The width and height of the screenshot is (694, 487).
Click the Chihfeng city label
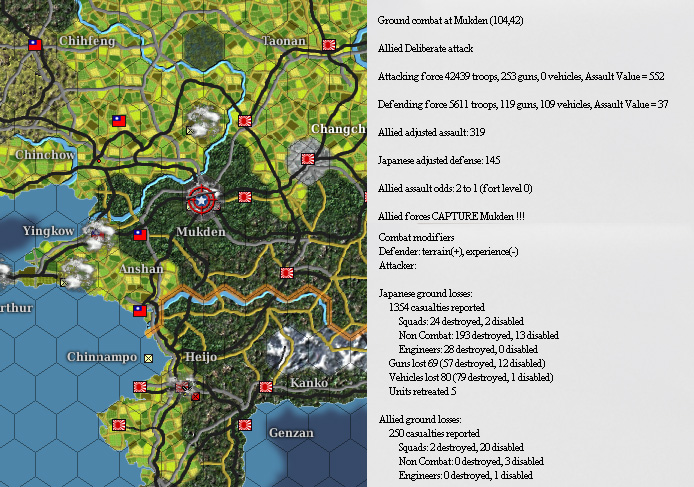click(x=87, y=41)
